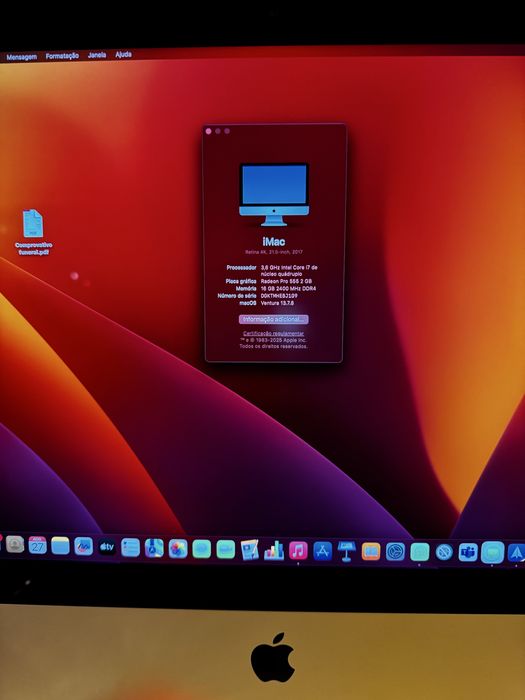This screenshot has width=525, height=700.
Task: Click the 3,6 GHz Intel Core i7 value
Action: (289, 271)
